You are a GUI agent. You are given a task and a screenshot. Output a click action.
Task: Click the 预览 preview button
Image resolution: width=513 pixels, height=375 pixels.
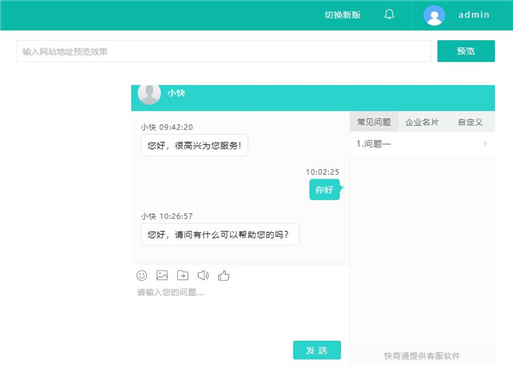tap(466, 51)
